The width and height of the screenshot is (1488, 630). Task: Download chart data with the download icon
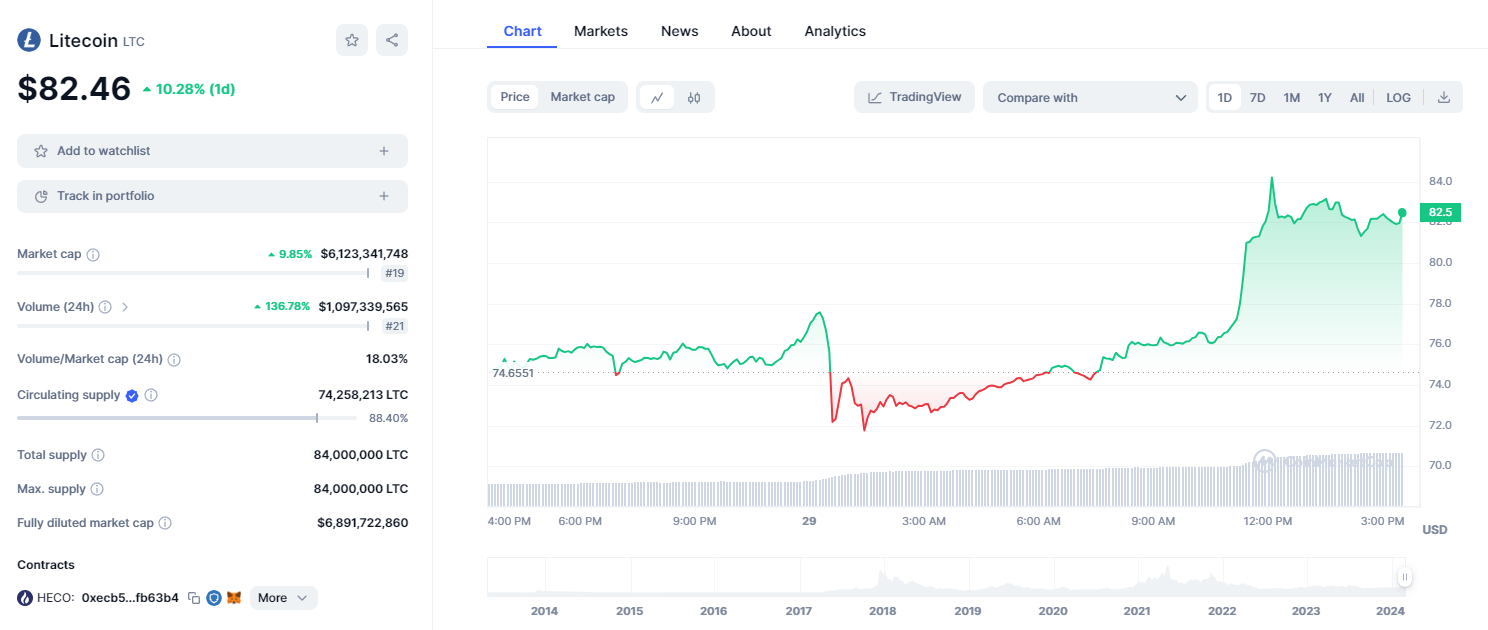coord(1443,97)
